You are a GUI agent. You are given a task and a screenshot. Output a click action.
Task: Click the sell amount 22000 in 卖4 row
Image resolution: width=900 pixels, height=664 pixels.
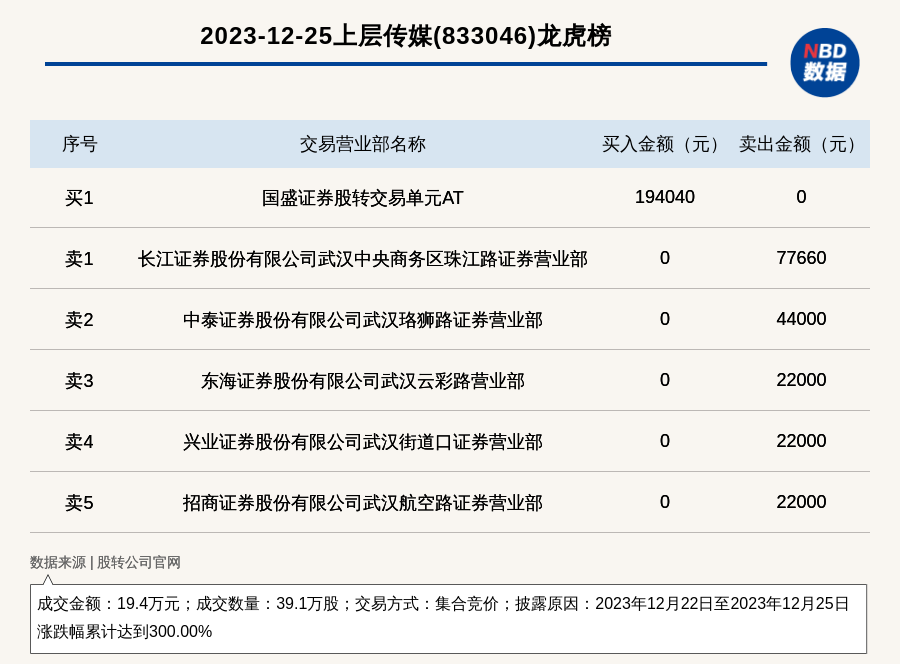(801, 441)
